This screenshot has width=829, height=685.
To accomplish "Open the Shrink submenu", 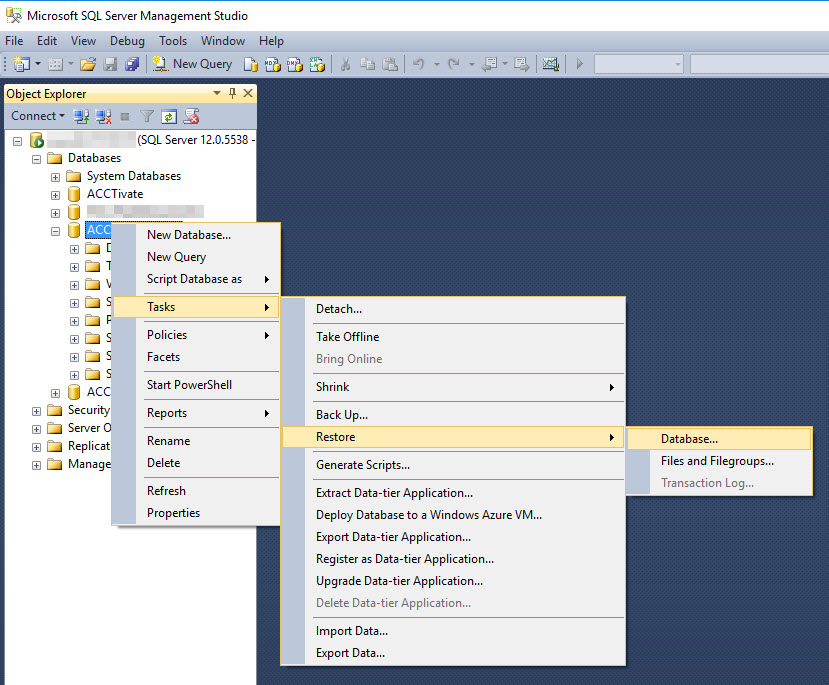I will [453, 387].
